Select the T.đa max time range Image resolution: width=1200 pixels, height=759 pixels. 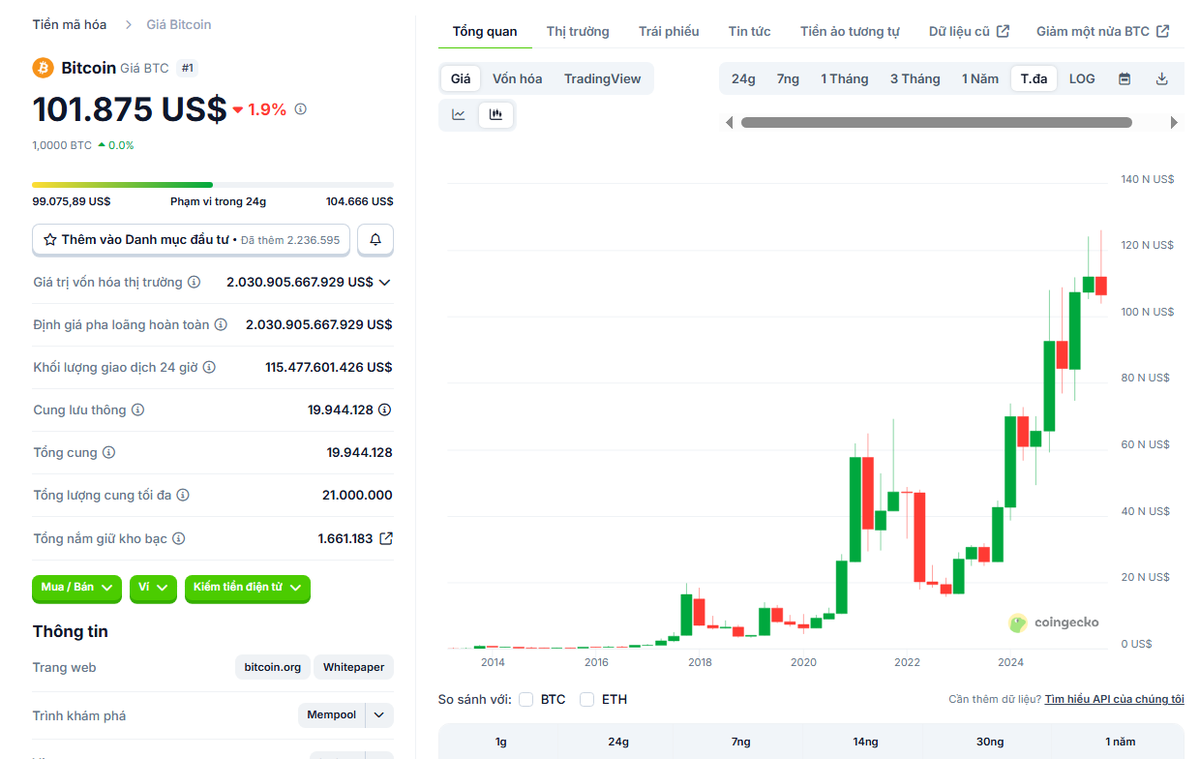[x=1034, y=79]
